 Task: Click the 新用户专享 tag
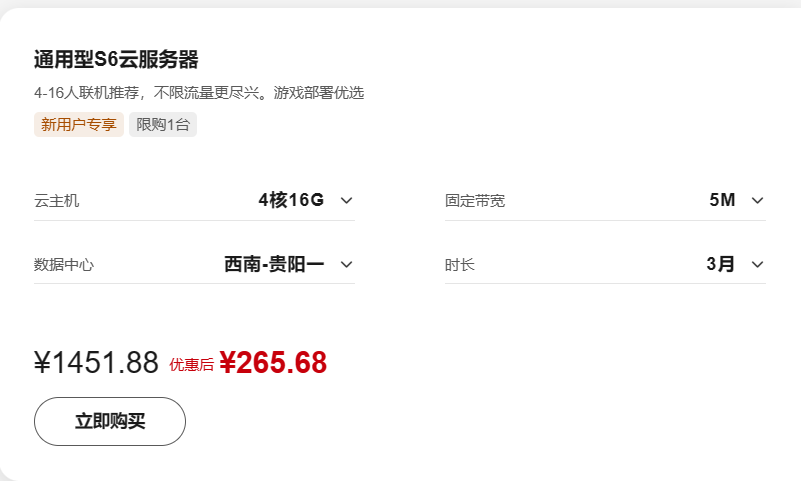(x=79, y=125)
